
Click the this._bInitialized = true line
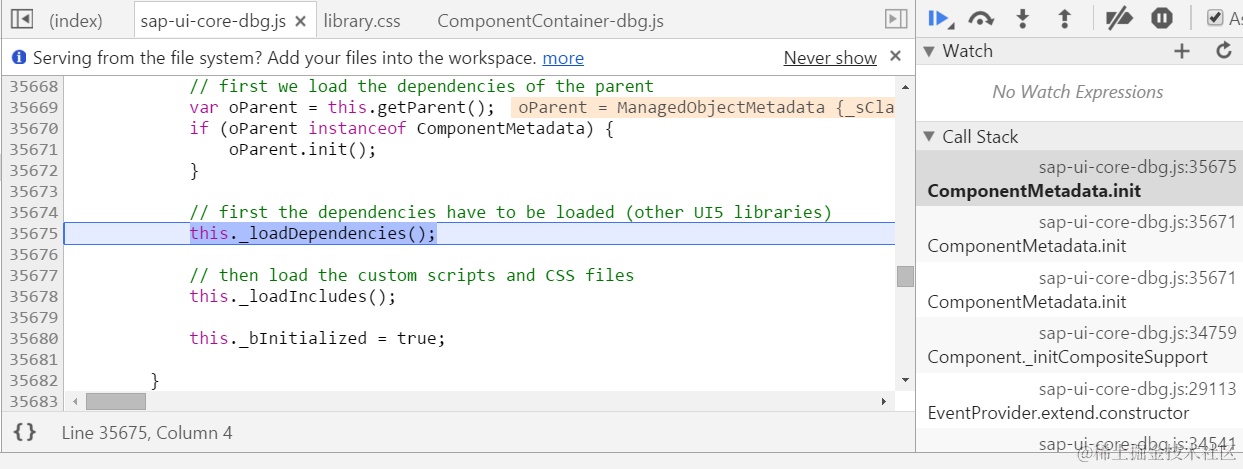coord(317,338)
